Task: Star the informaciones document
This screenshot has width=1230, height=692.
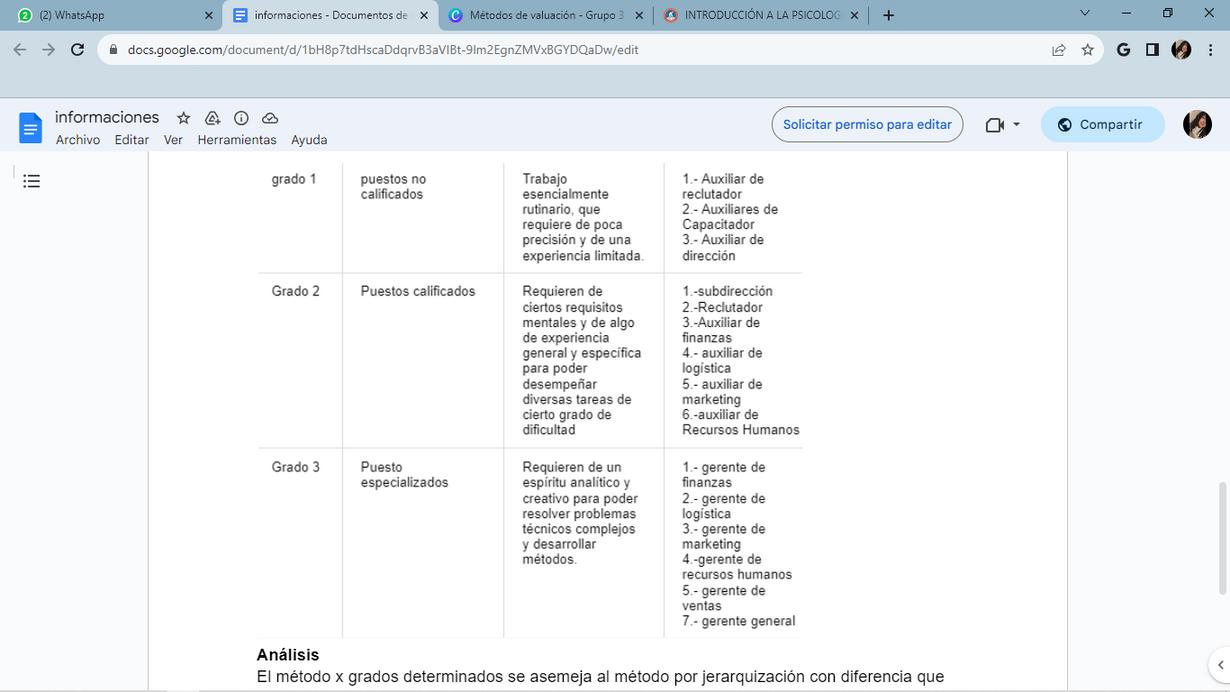Action: coord(183,118)
